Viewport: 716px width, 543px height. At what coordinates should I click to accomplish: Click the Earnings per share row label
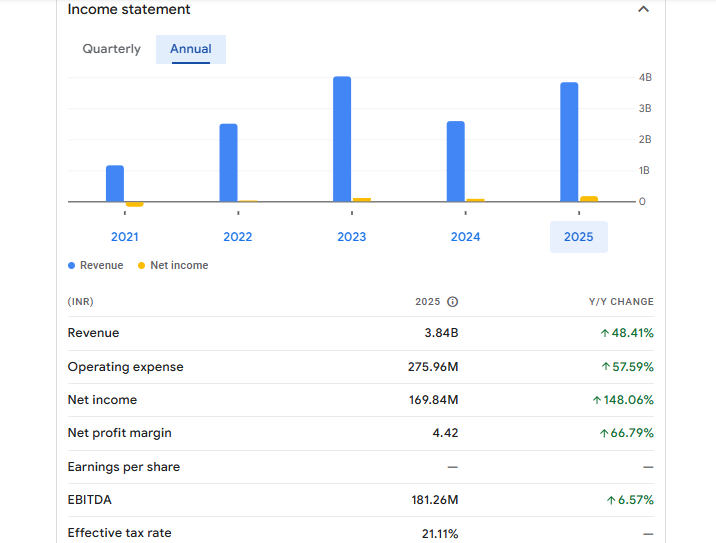click(124, 467)
